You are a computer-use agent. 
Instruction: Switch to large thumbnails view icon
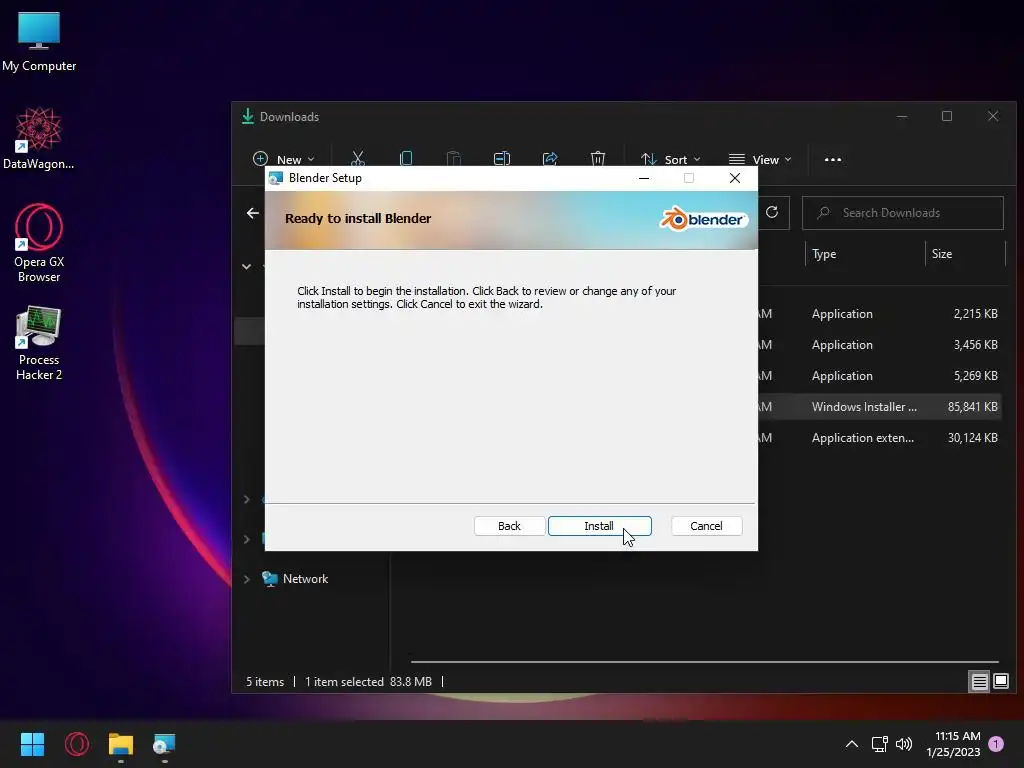[x=1000, y=682]
